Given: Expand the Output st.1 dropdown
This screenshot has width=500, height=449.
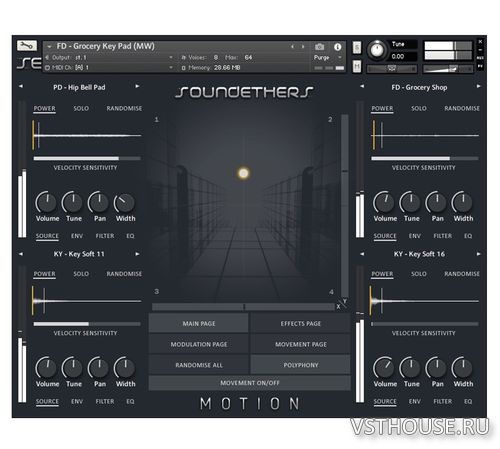Looking at the screenshot, I should click(x=171, y=58).
